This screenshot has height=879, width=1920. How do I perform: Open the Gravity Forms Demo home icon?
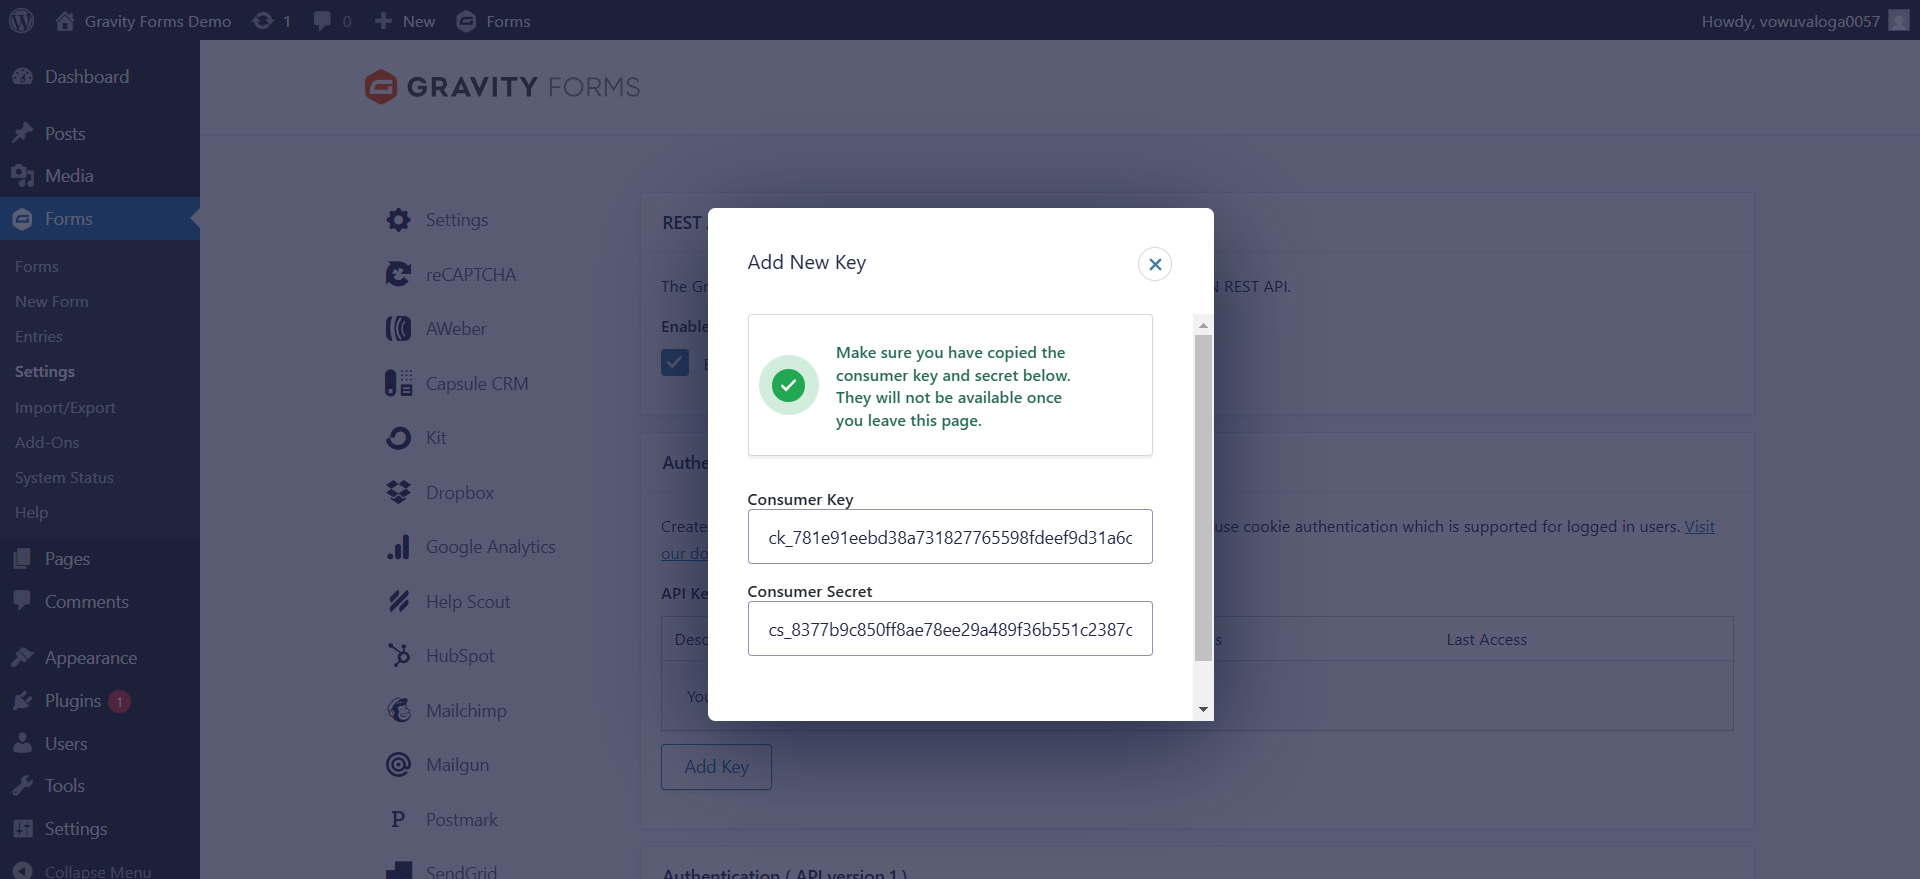click(65, 21)
